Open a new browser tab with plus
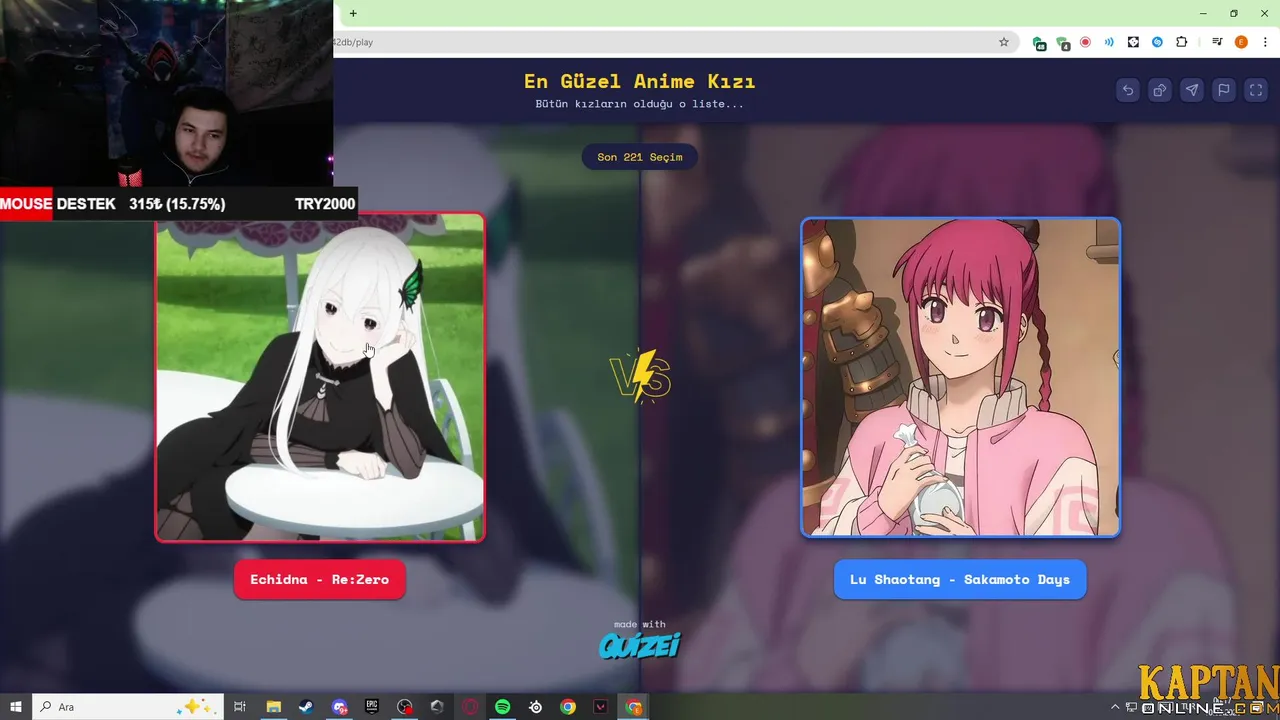 click(353, 13)
